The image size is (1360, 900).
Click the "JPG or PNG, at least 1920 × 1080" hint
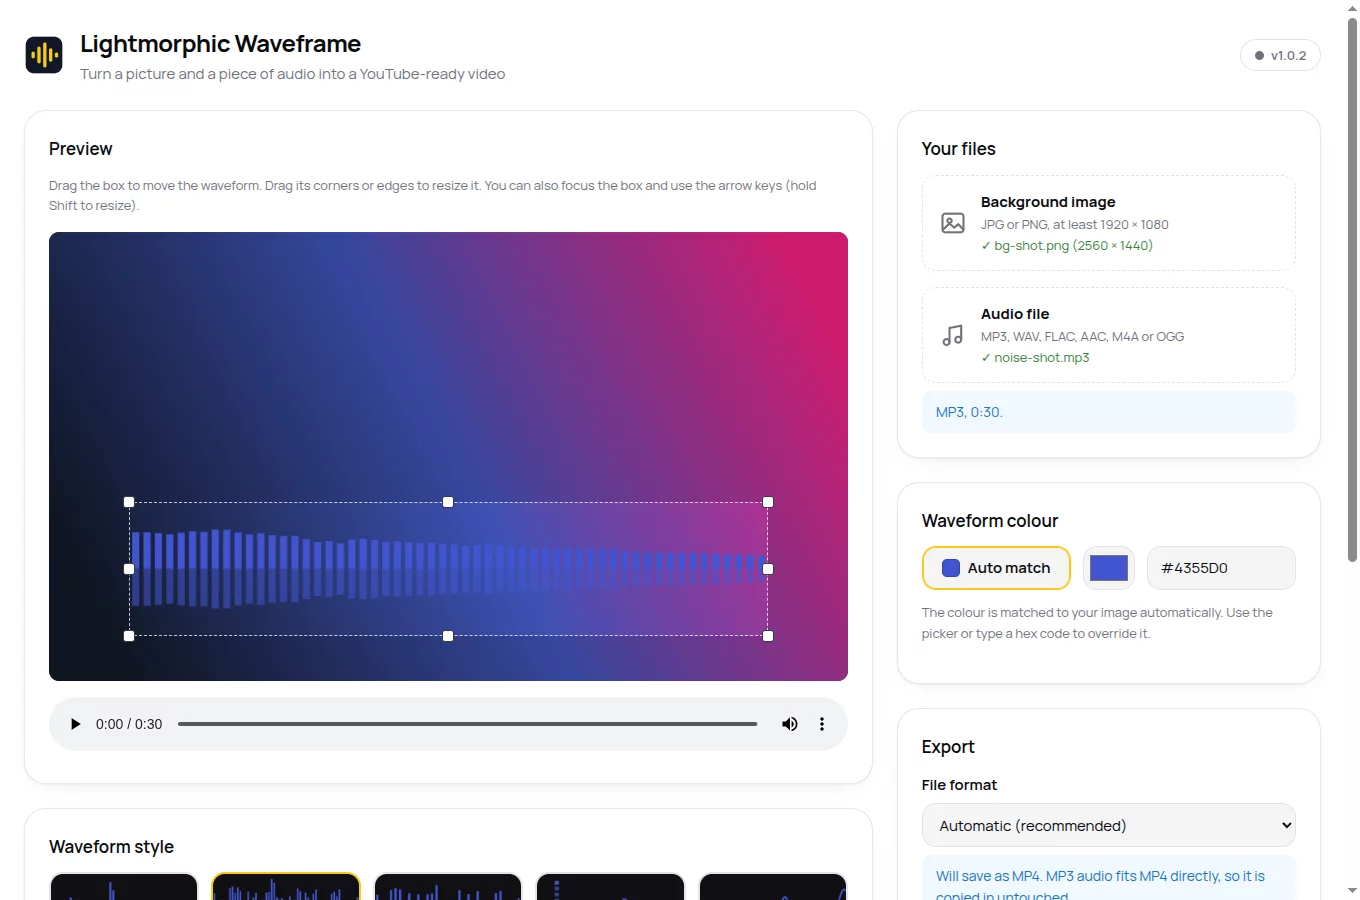coord(1074,224)
